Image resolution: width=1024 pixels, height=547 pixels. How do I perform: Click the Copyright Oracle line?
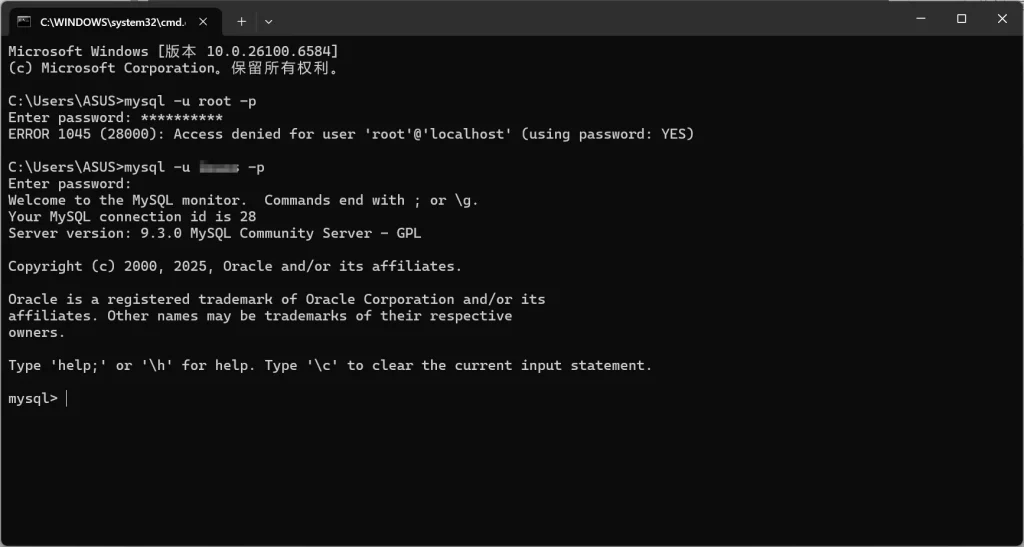point(235,266)
